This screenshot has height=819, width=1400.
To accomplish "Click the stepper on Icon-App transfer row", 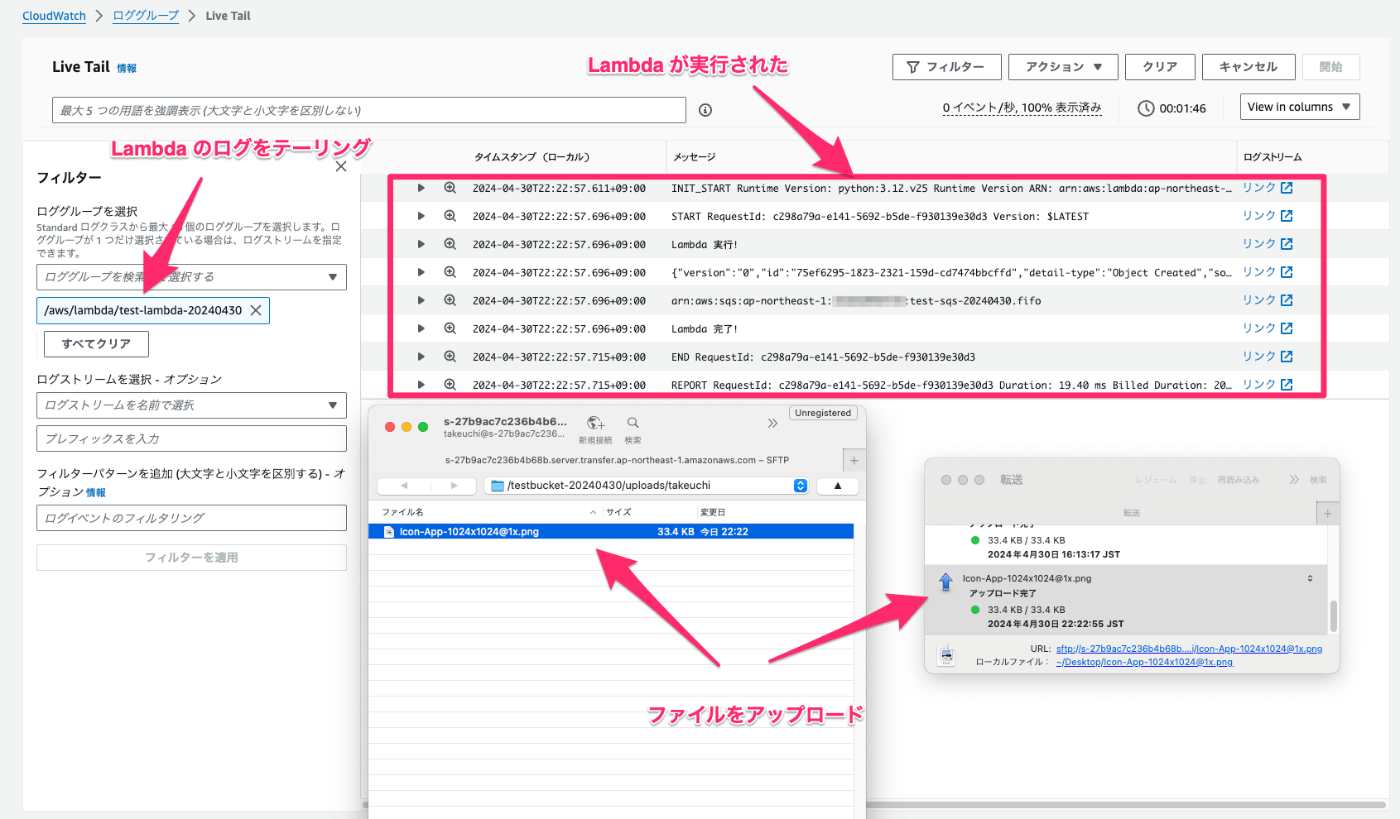I will [1310, 578].
